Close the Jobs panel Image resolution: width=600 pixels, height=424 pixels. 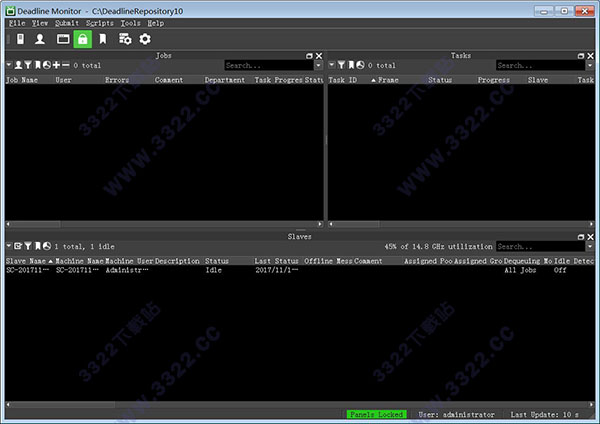point(319,56)
